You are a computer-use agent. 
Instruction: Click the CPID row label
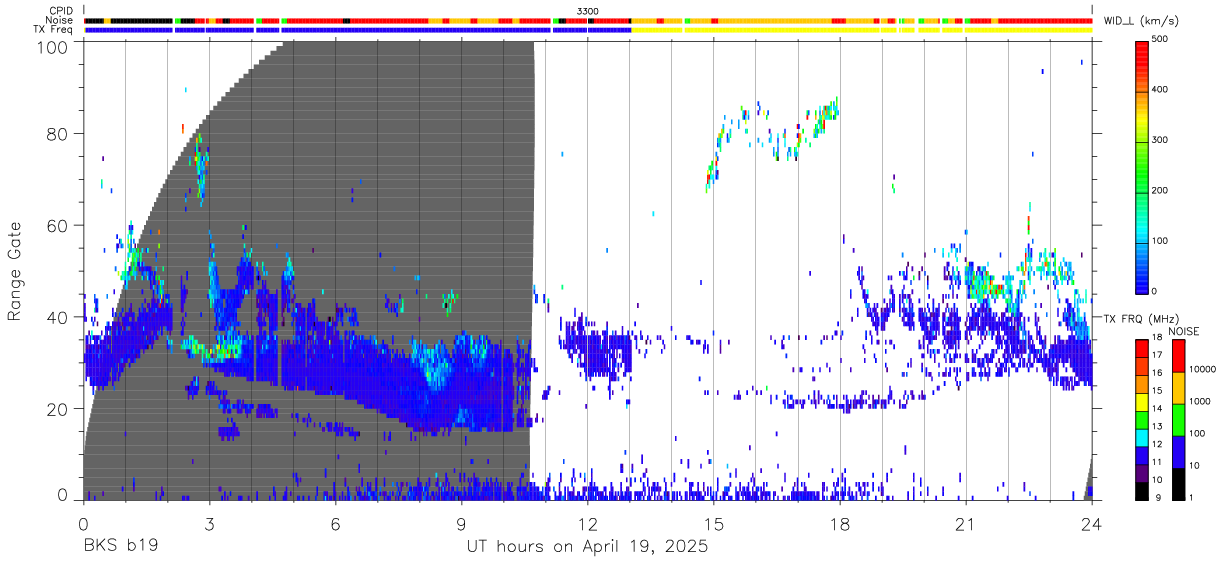pos(61,11)
